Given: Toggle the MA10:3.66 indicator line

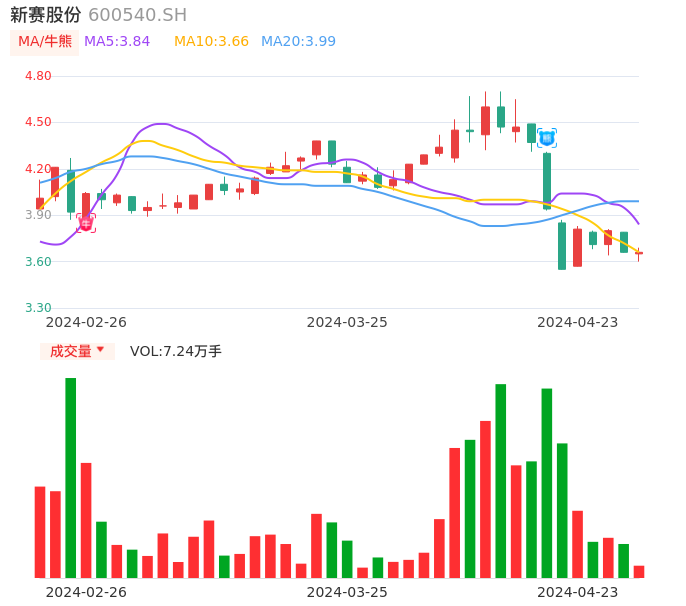Looking at the screenshot, I should click(211, 41).
